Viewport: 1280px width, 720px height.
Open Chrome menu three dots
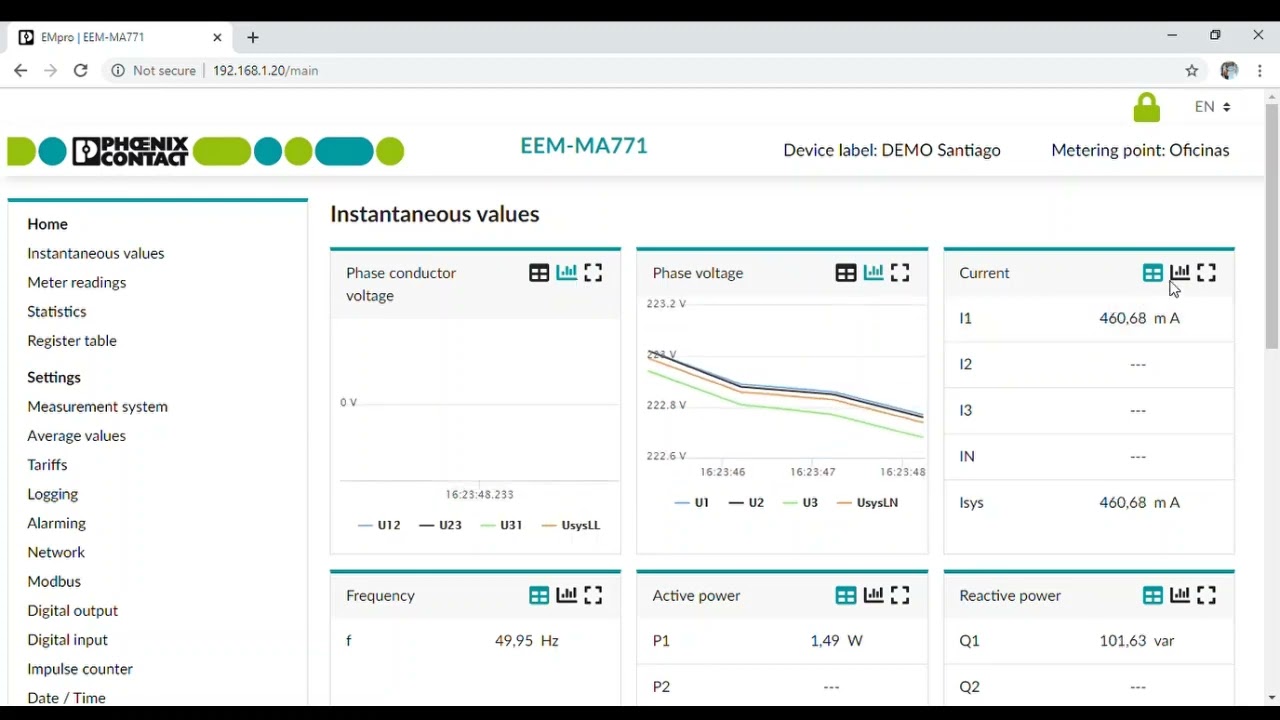[x=1260, y=70]
